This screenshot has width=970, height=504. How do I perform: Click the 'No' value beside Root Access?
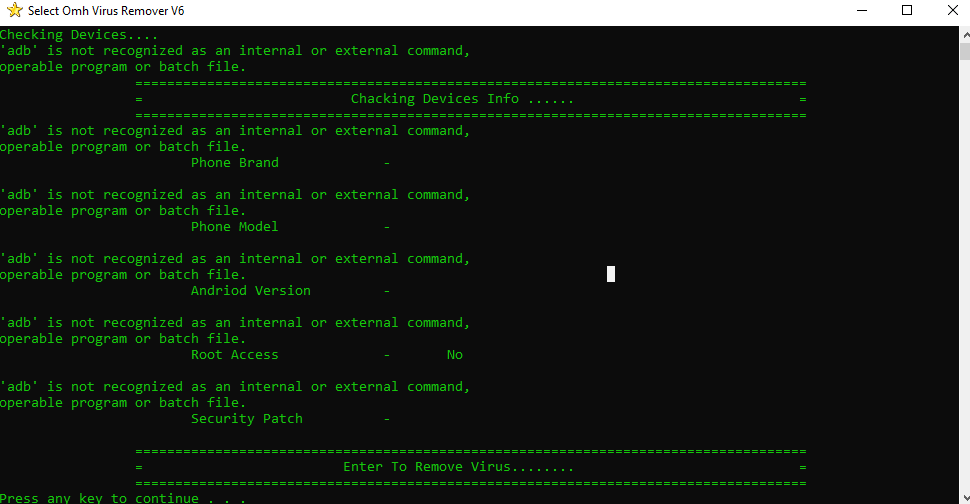pyautogui.click(x=455, y=355)
